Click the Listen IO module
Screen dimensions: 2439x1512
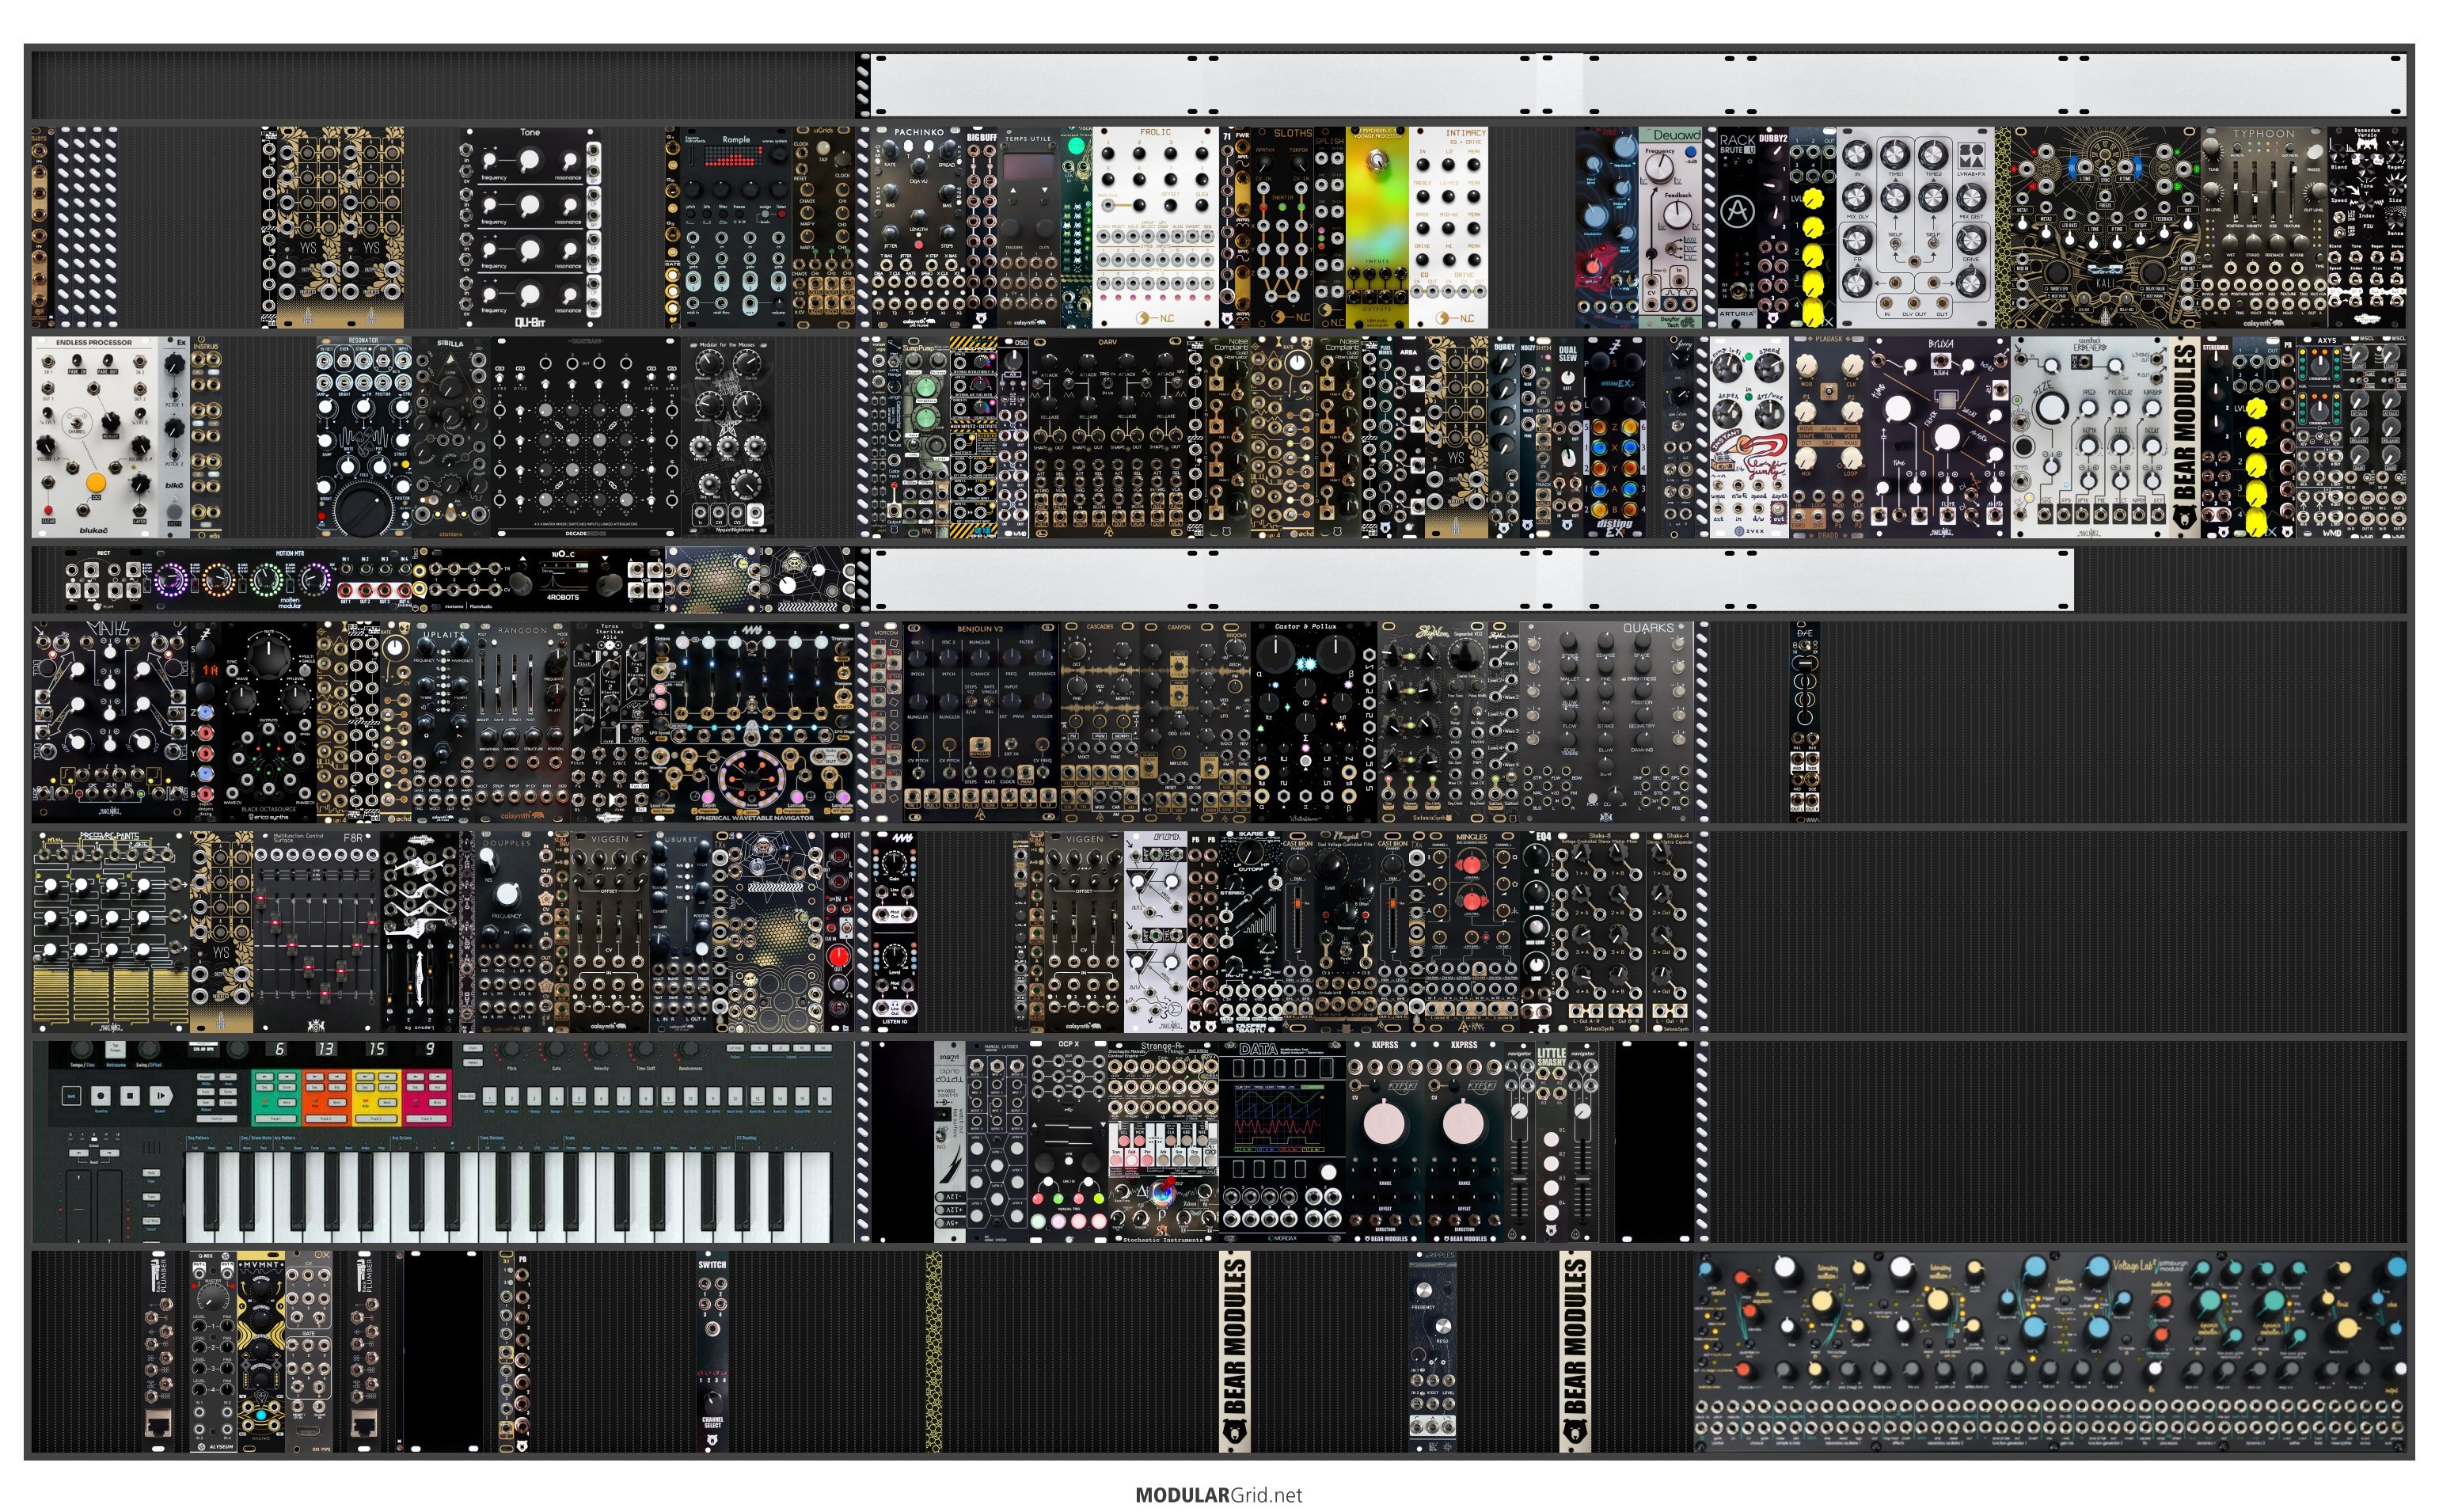tap(893, 932)
